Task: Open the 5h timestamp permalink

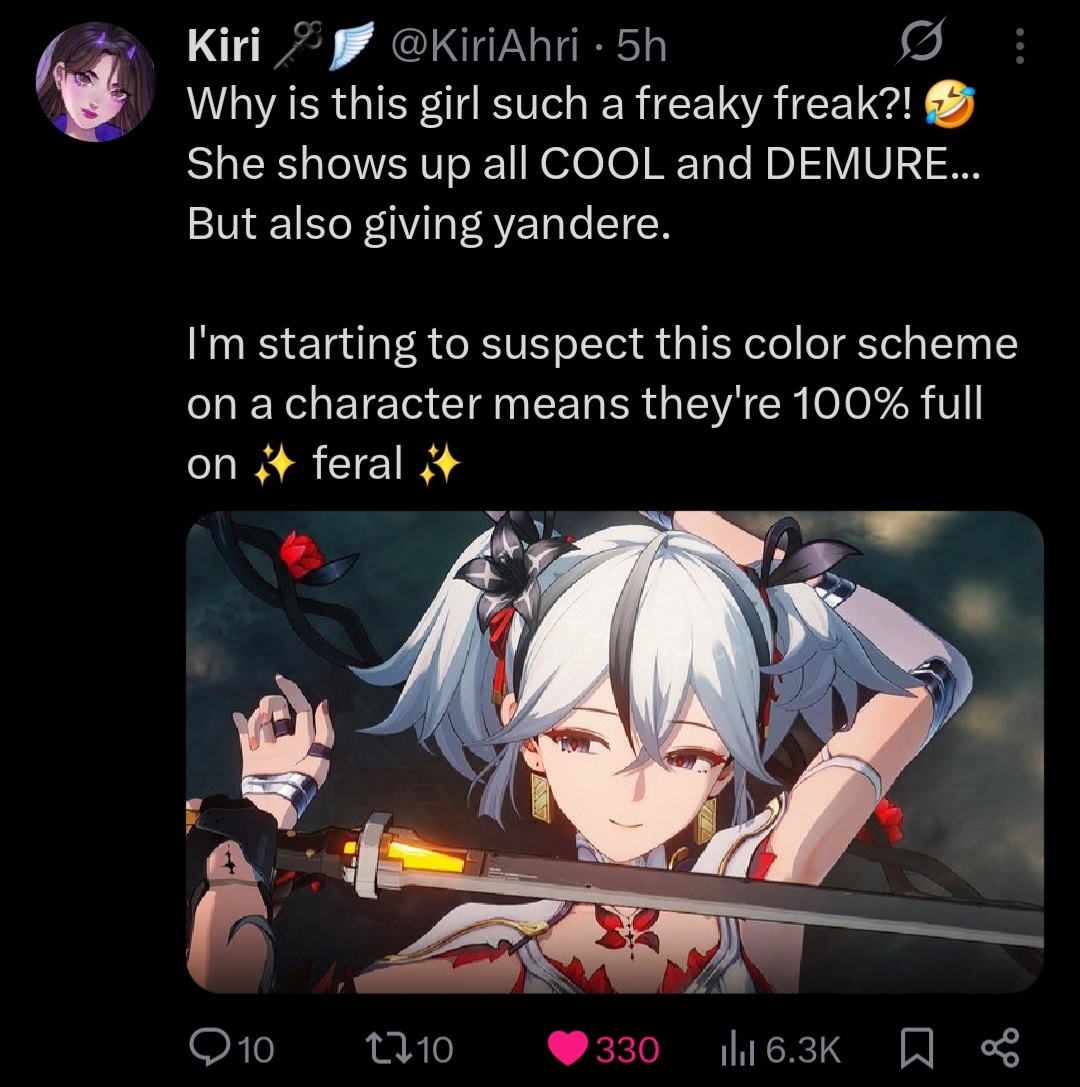Action: pos(641,46)
